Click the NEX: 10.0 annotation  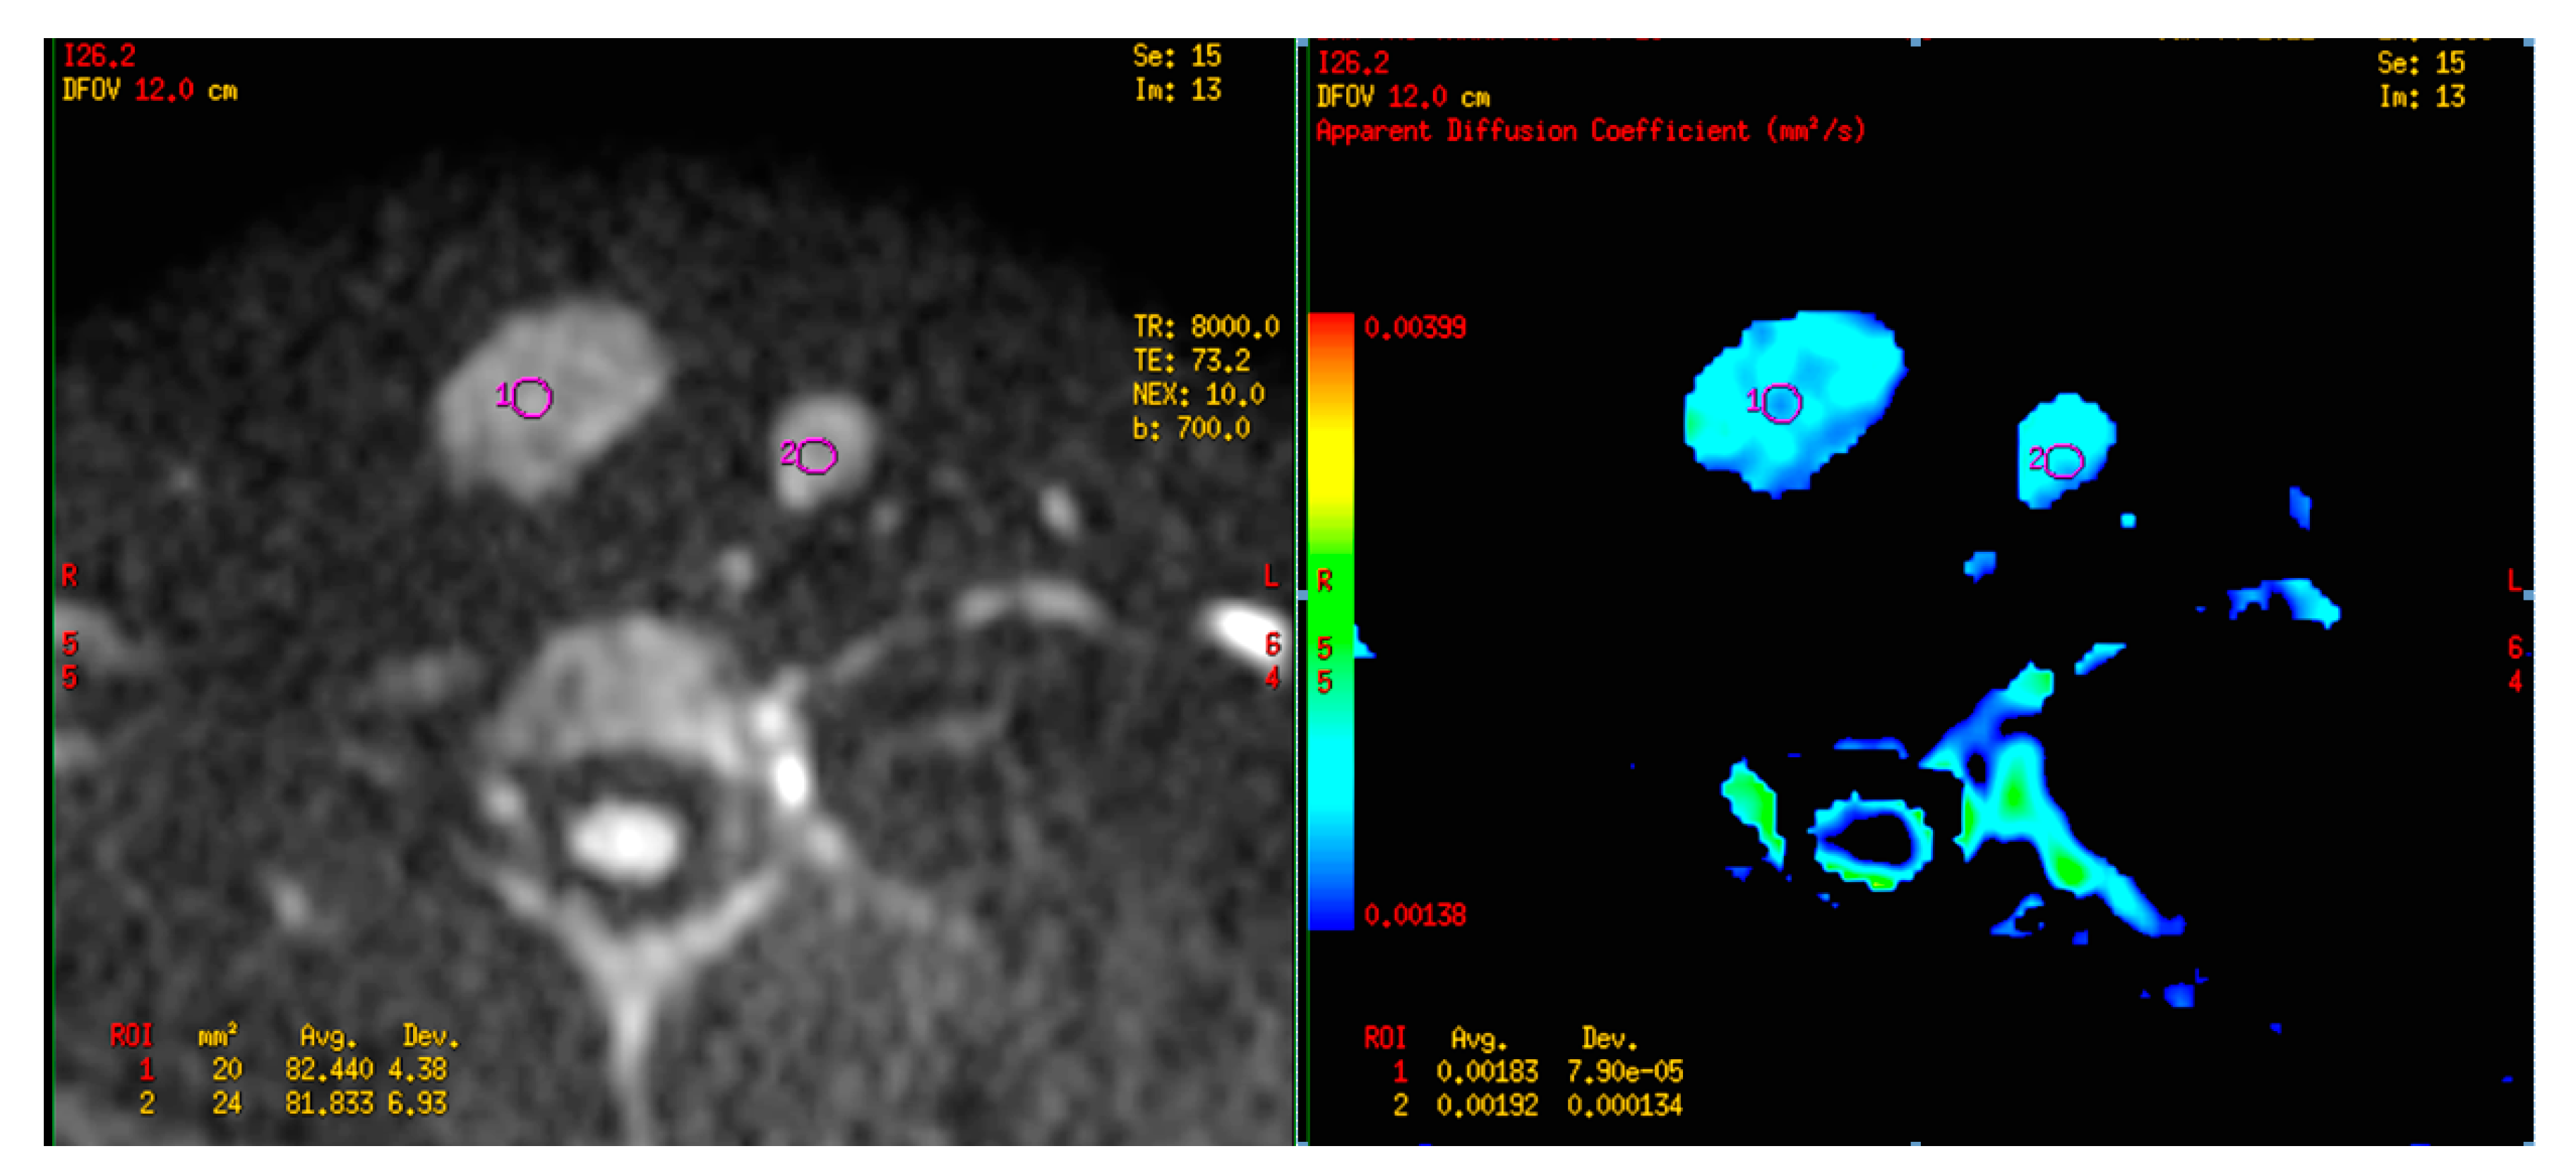point(1198,394)
